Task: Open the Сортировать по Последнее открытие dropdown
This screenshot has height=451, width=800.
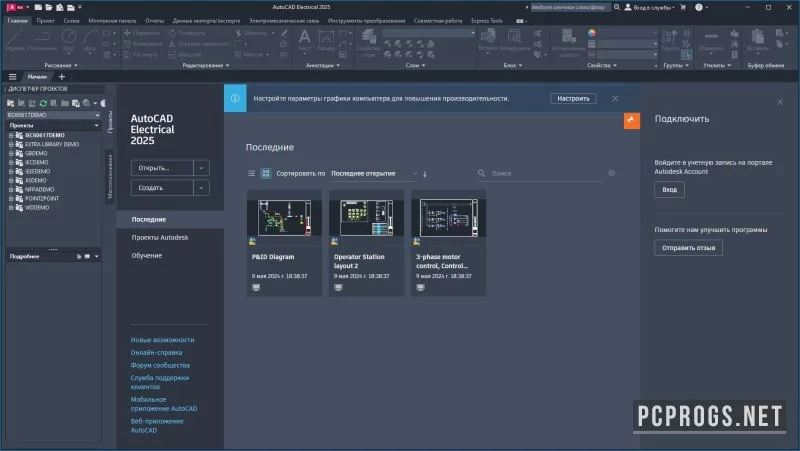Action: pos(373,173)
